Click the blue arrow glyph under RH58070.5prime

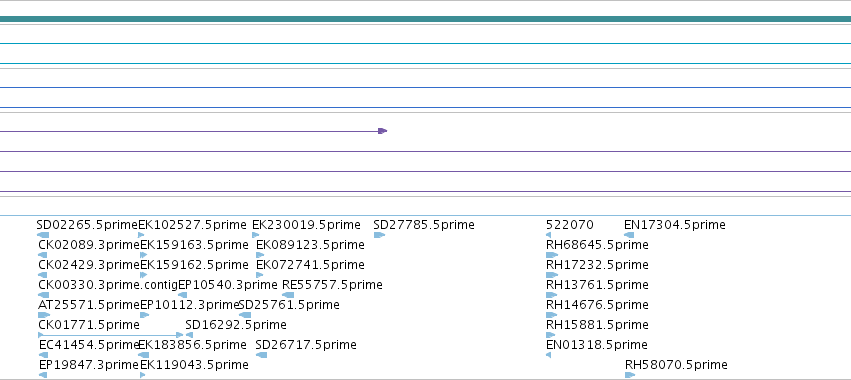pyautogui.click(x=630, y=375)
